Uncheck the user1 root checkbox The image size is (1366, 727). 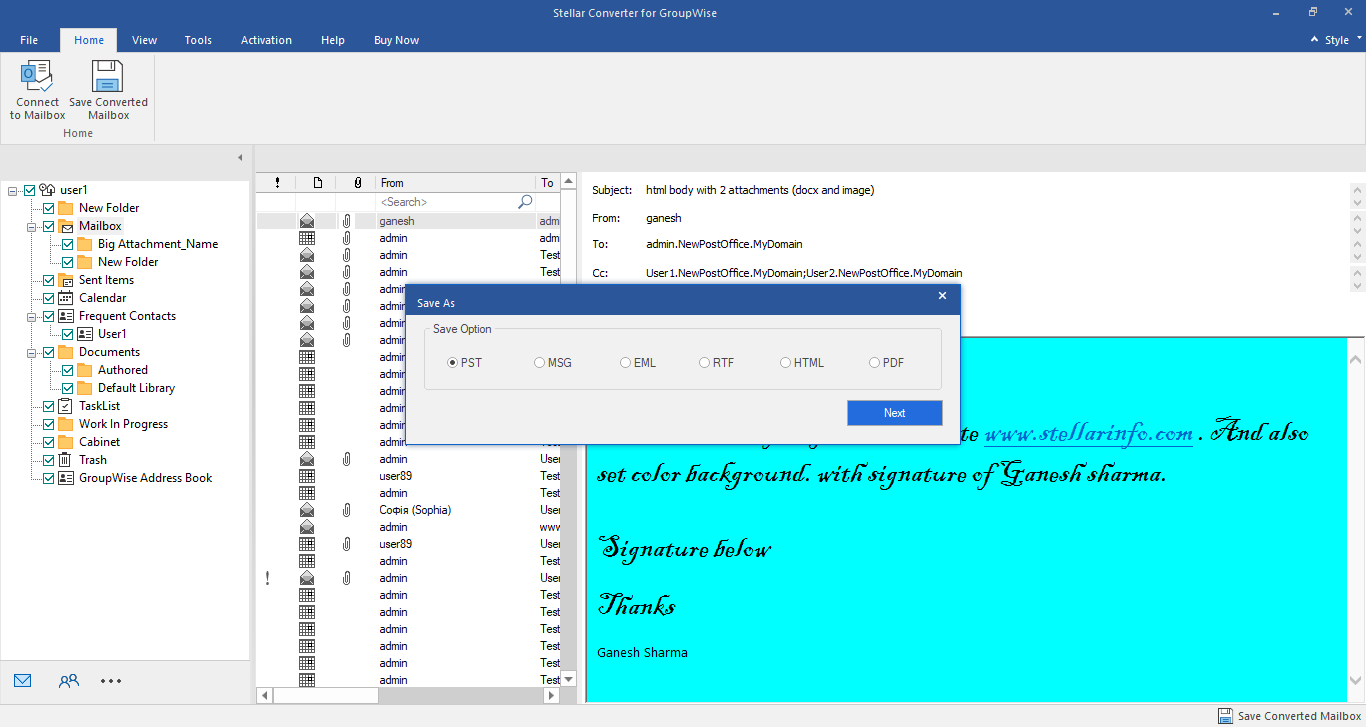point(30,190)
